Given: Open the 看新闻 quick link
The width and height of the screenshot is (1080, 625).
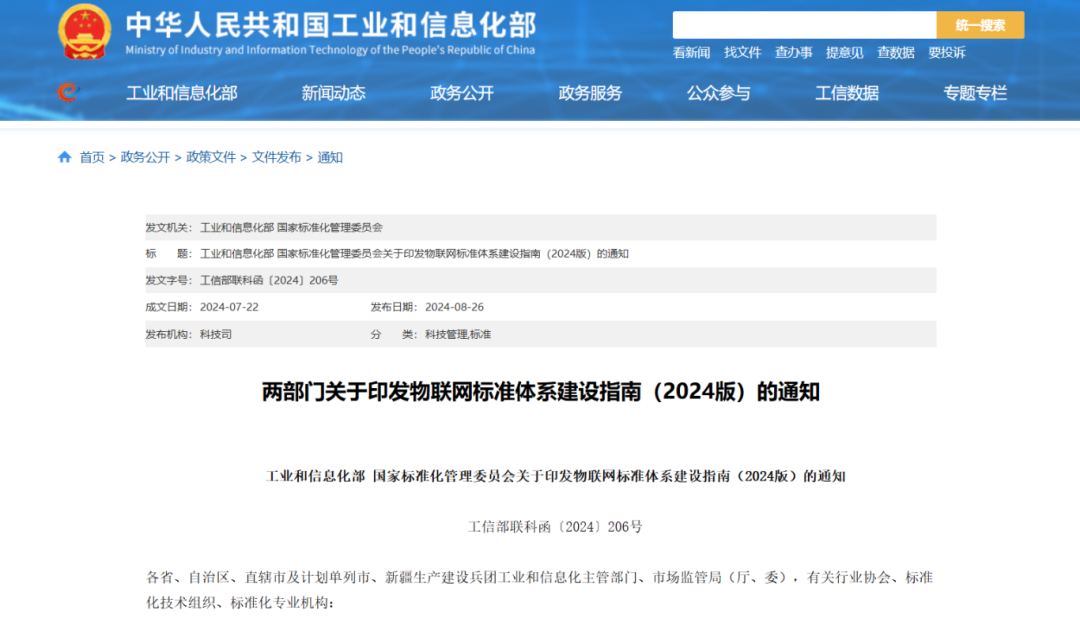Looking at the screenshot, I should [x=691, y=53].
